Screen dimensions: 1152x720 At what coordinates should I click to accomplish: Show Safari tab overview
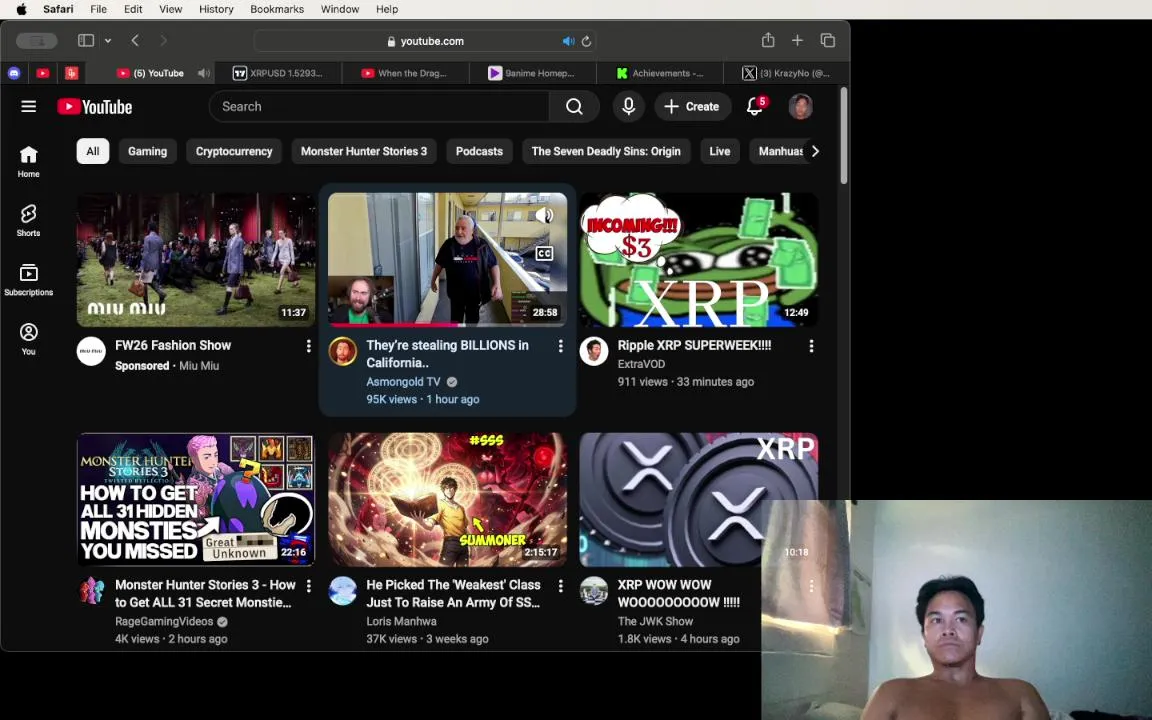[x=827, y=40]
